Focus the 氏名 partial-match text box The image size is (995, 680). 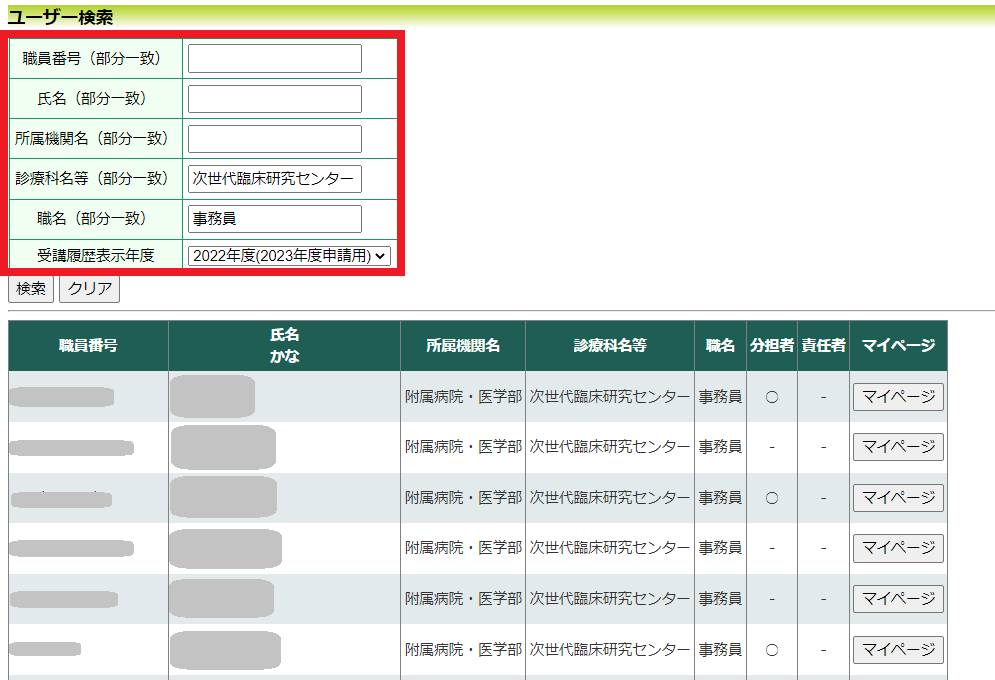click(x=274, y=99)
